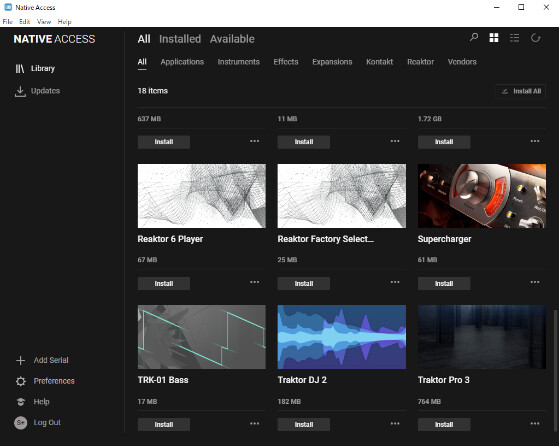Click Native Access title bar app icon
The width and height of the screenshot is (559, 446).
click(x=8, y=7)
